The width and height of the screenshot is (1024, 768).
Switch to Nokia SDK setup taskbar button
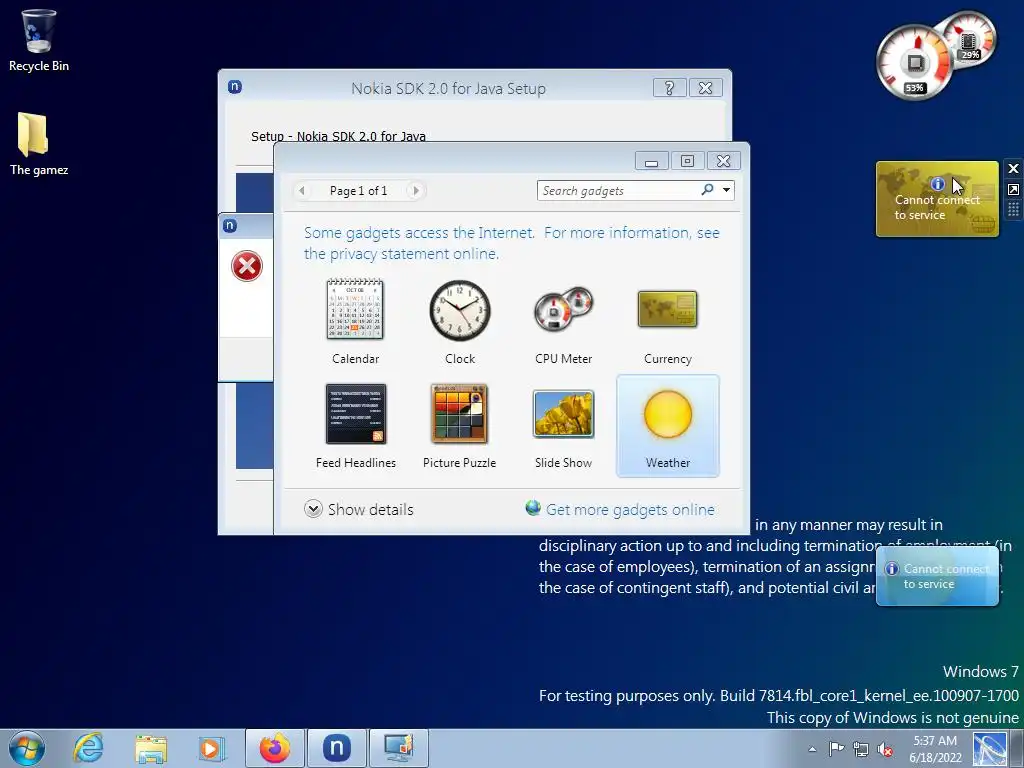point(337,748)
